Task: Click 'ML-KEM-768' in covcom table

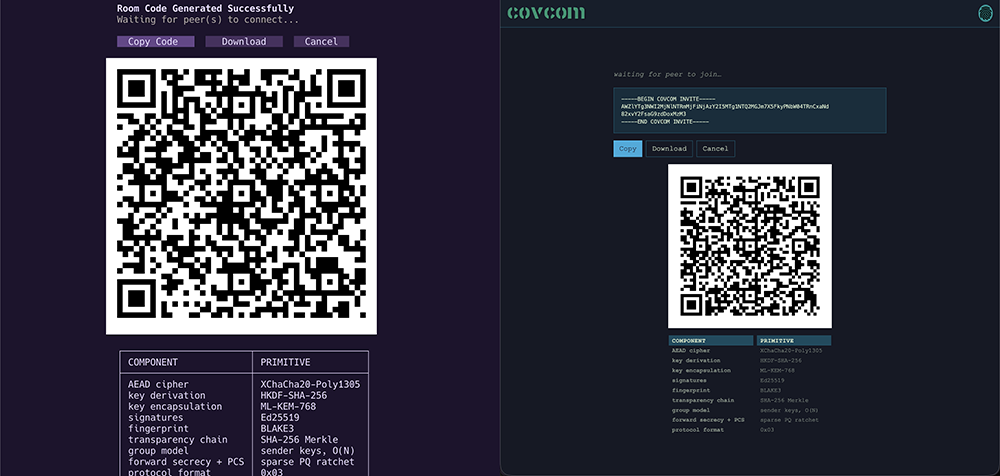Action: click(777, 370)
